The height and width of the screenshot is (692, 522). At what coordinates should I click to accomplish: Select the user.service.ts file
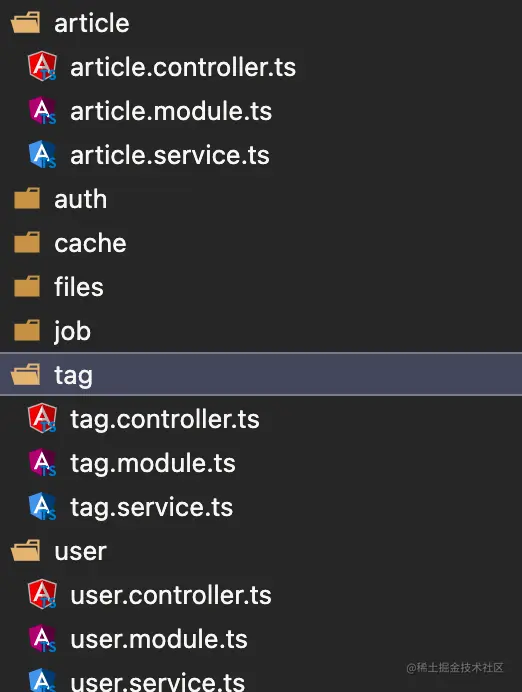158,680
